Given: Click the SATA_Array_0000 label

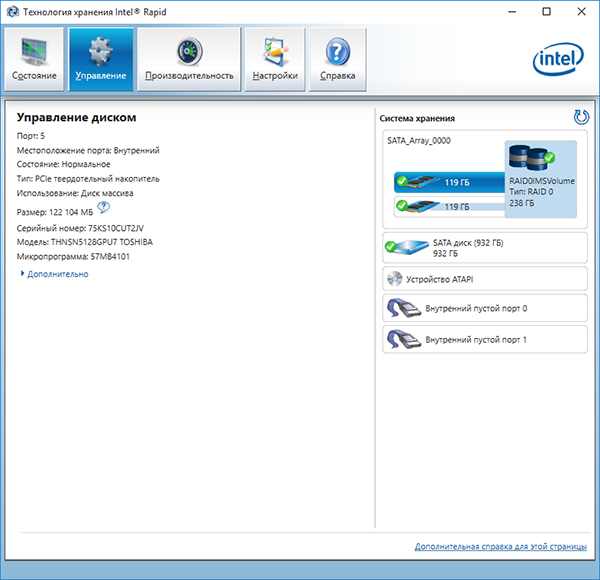Looking at the screenshot, I should click(x=419, y=140).
